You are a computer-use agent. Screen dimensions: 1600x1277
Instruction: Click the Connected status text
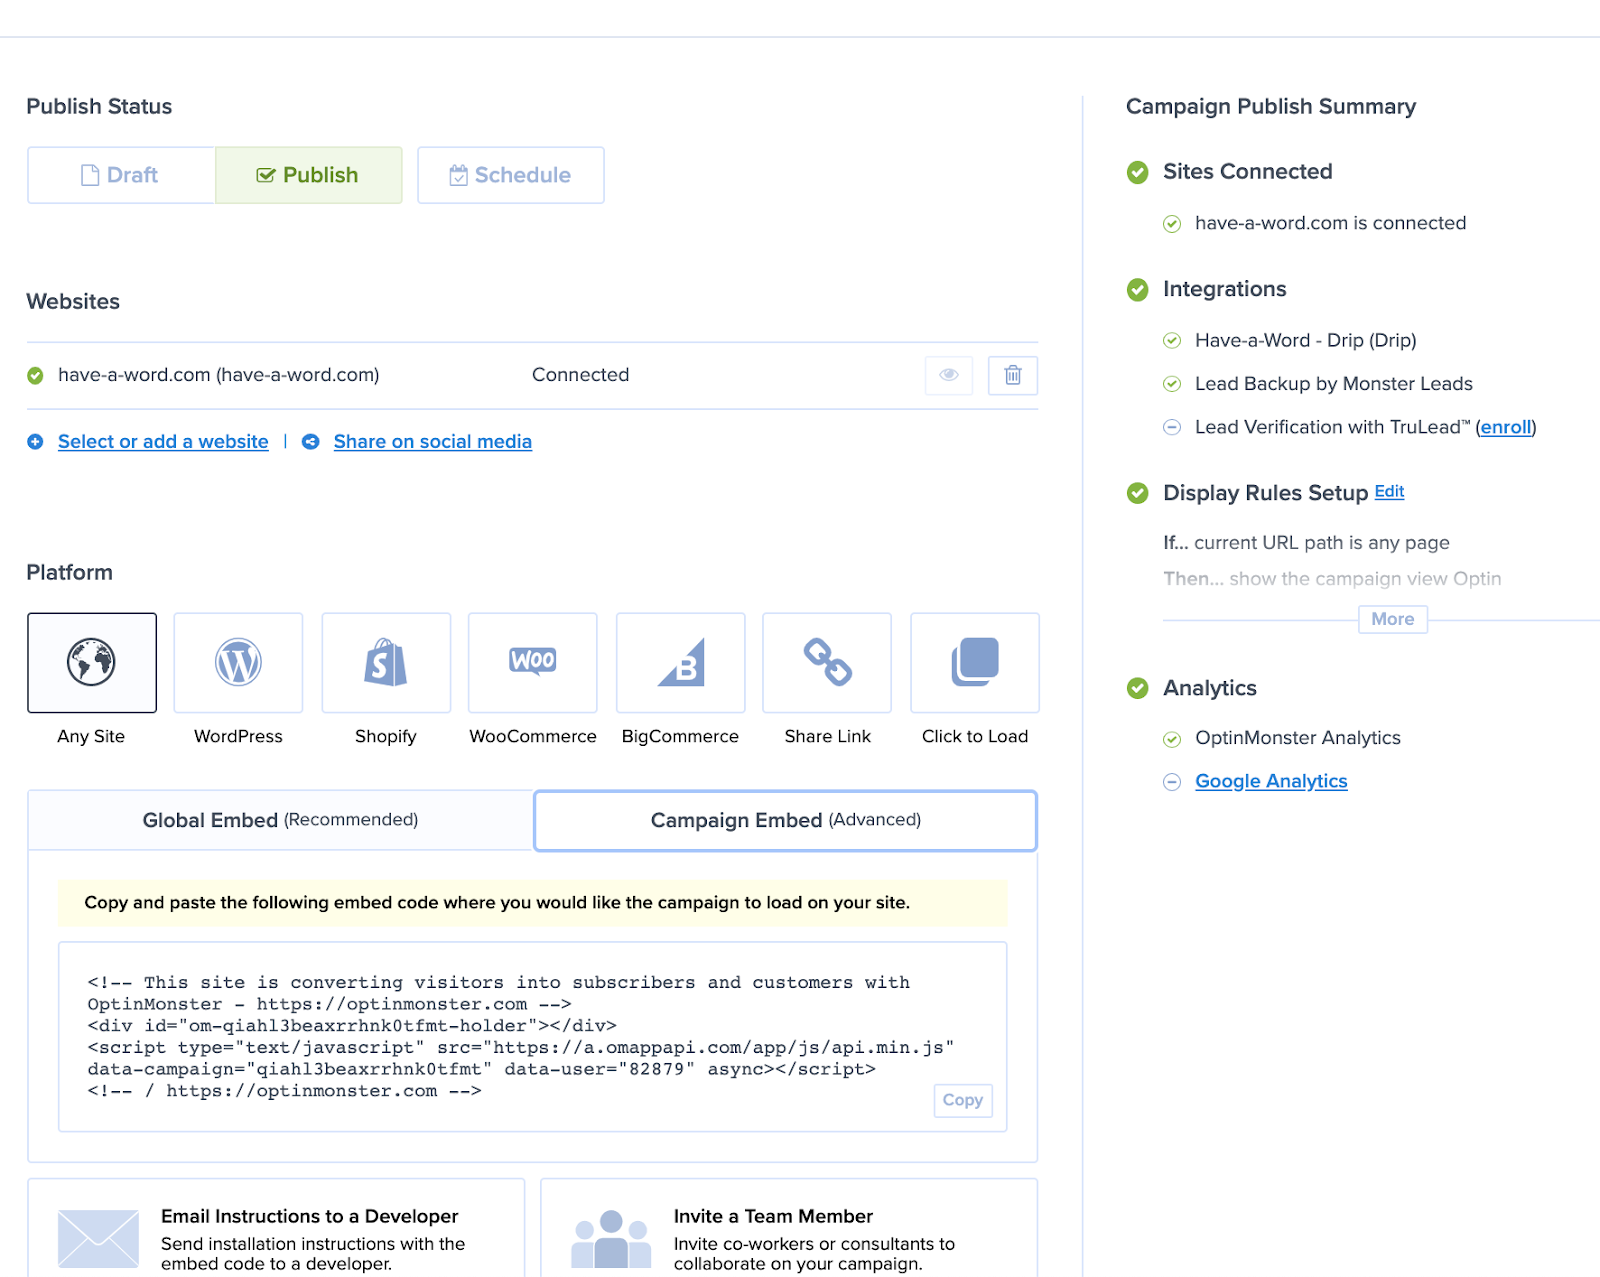(581, 375)
